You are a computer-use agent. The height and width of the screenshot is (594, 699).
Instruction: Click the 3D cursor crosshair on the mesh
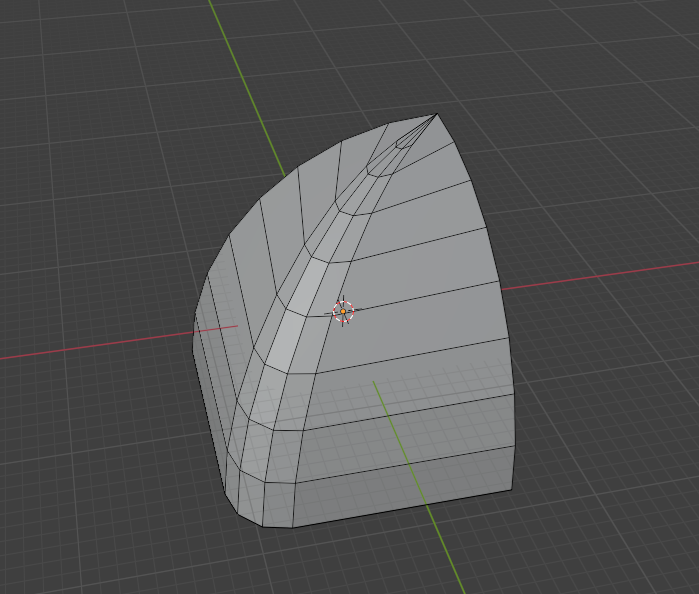pos(343,311)
